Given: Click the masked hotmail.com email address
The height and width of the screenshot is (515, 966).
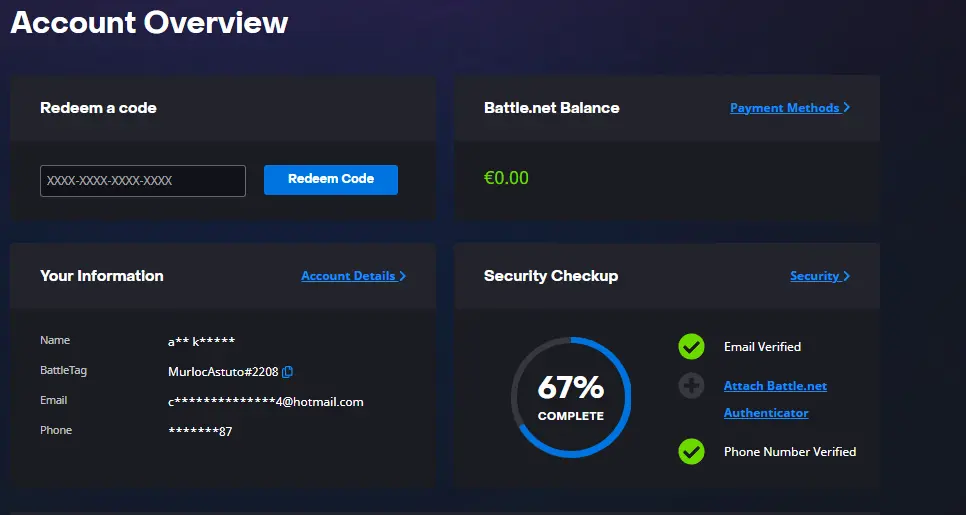Looking at the screenshot, I should pyautogui.click(x=266, y=402).
